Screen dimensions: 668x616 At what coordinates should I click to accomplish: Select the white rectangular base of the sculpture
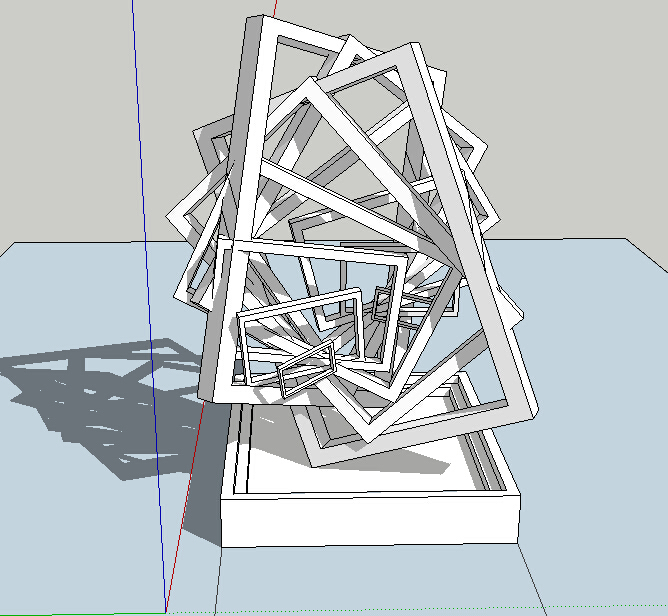[370, 521]
